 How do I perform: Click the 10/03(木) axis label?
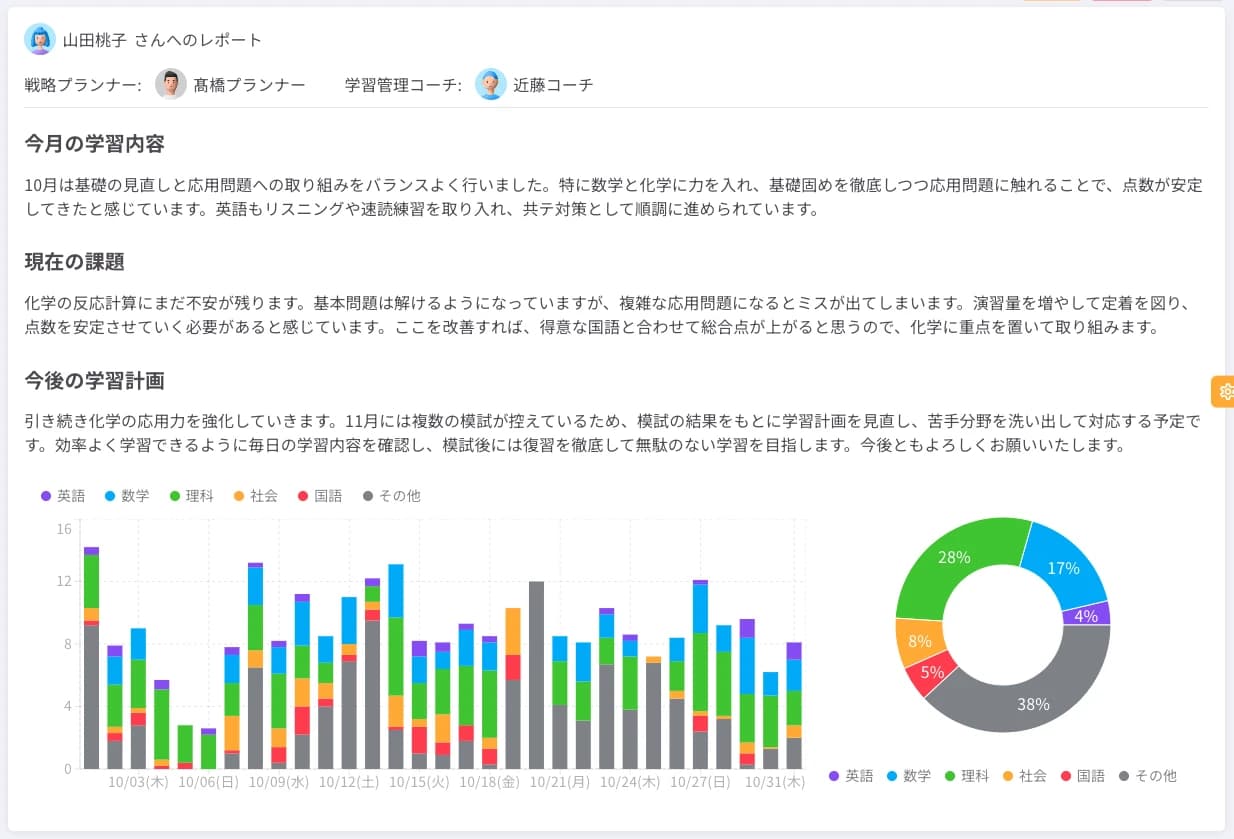point(138,785)
